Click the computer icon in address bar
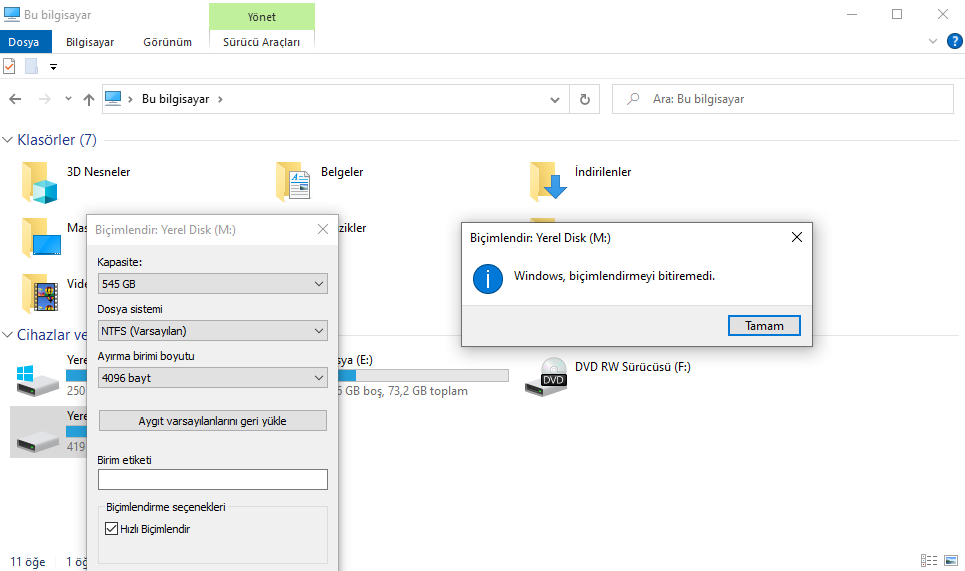Viewport: 965px width, 571px height. pos(113,98)
